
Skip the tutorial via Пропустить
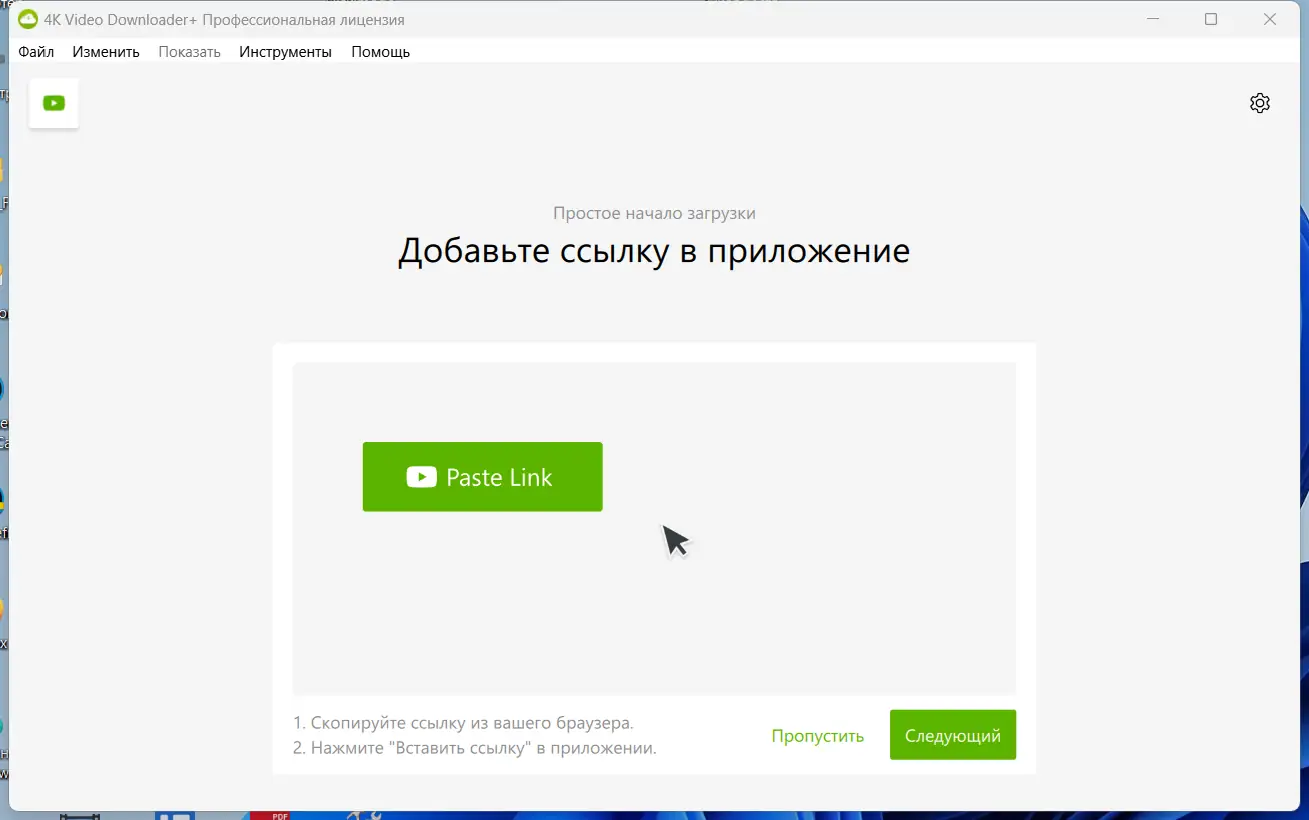coord(817,735)
